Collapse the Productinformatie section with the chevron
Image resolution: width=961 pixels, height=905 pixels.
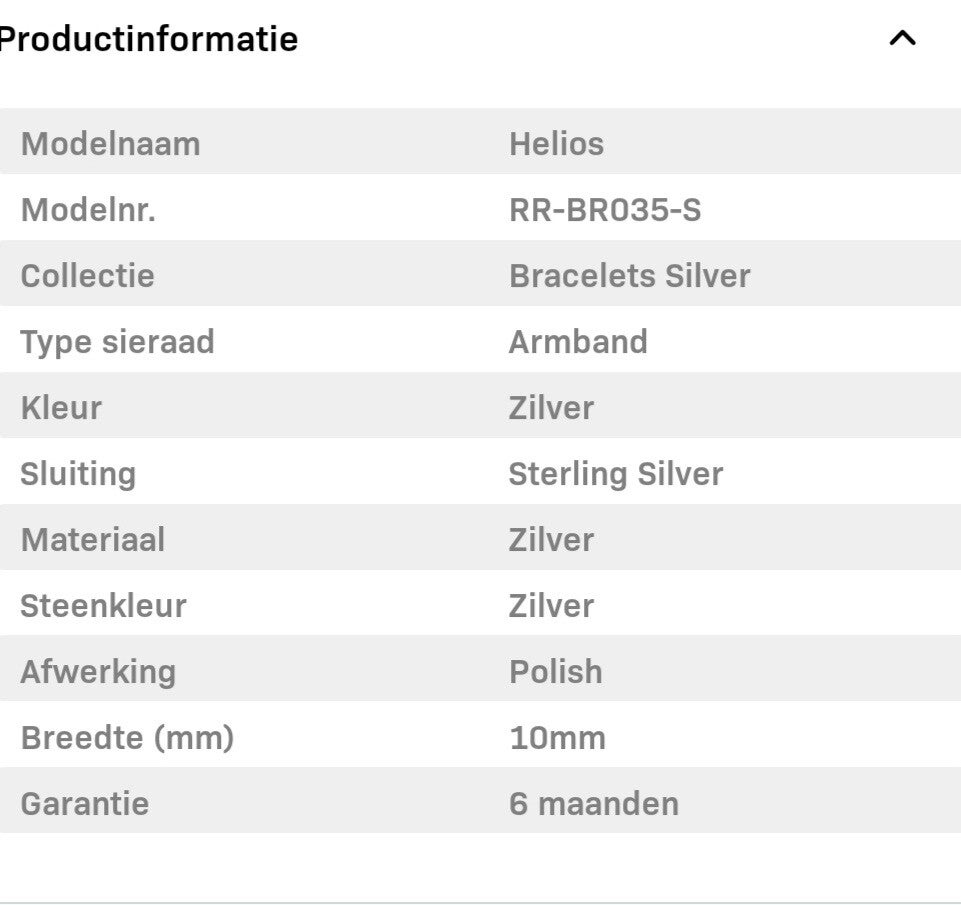902,39
